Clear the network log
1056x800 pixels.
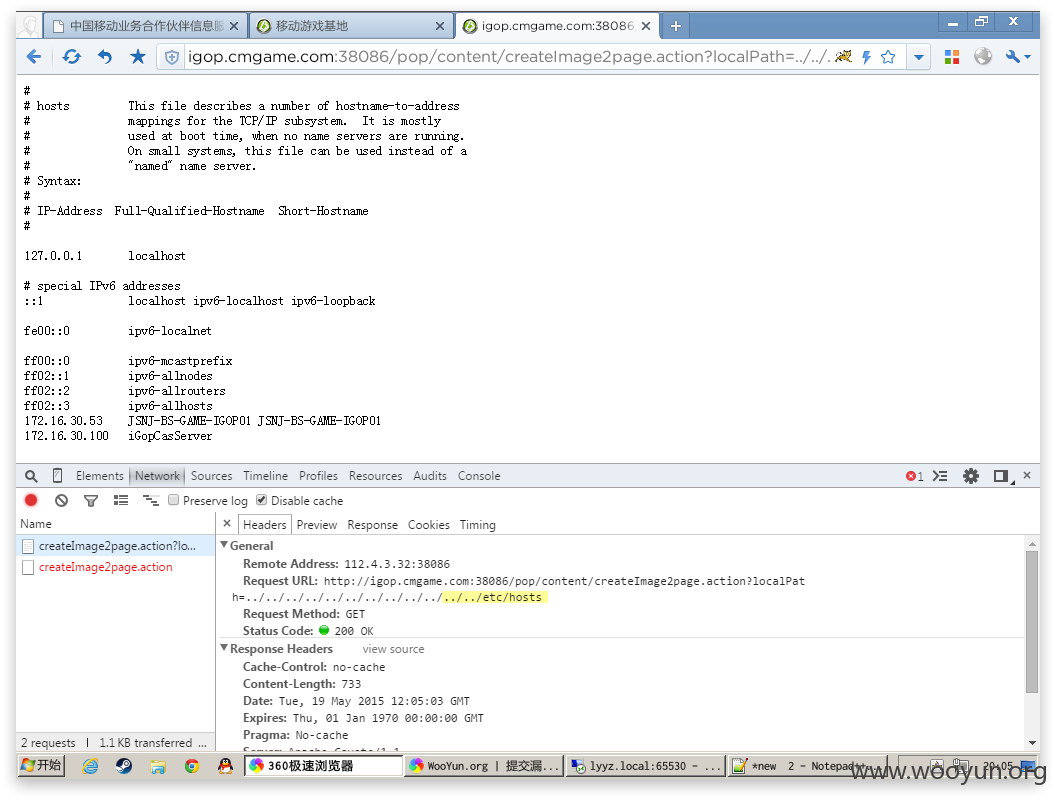point(61,500)
